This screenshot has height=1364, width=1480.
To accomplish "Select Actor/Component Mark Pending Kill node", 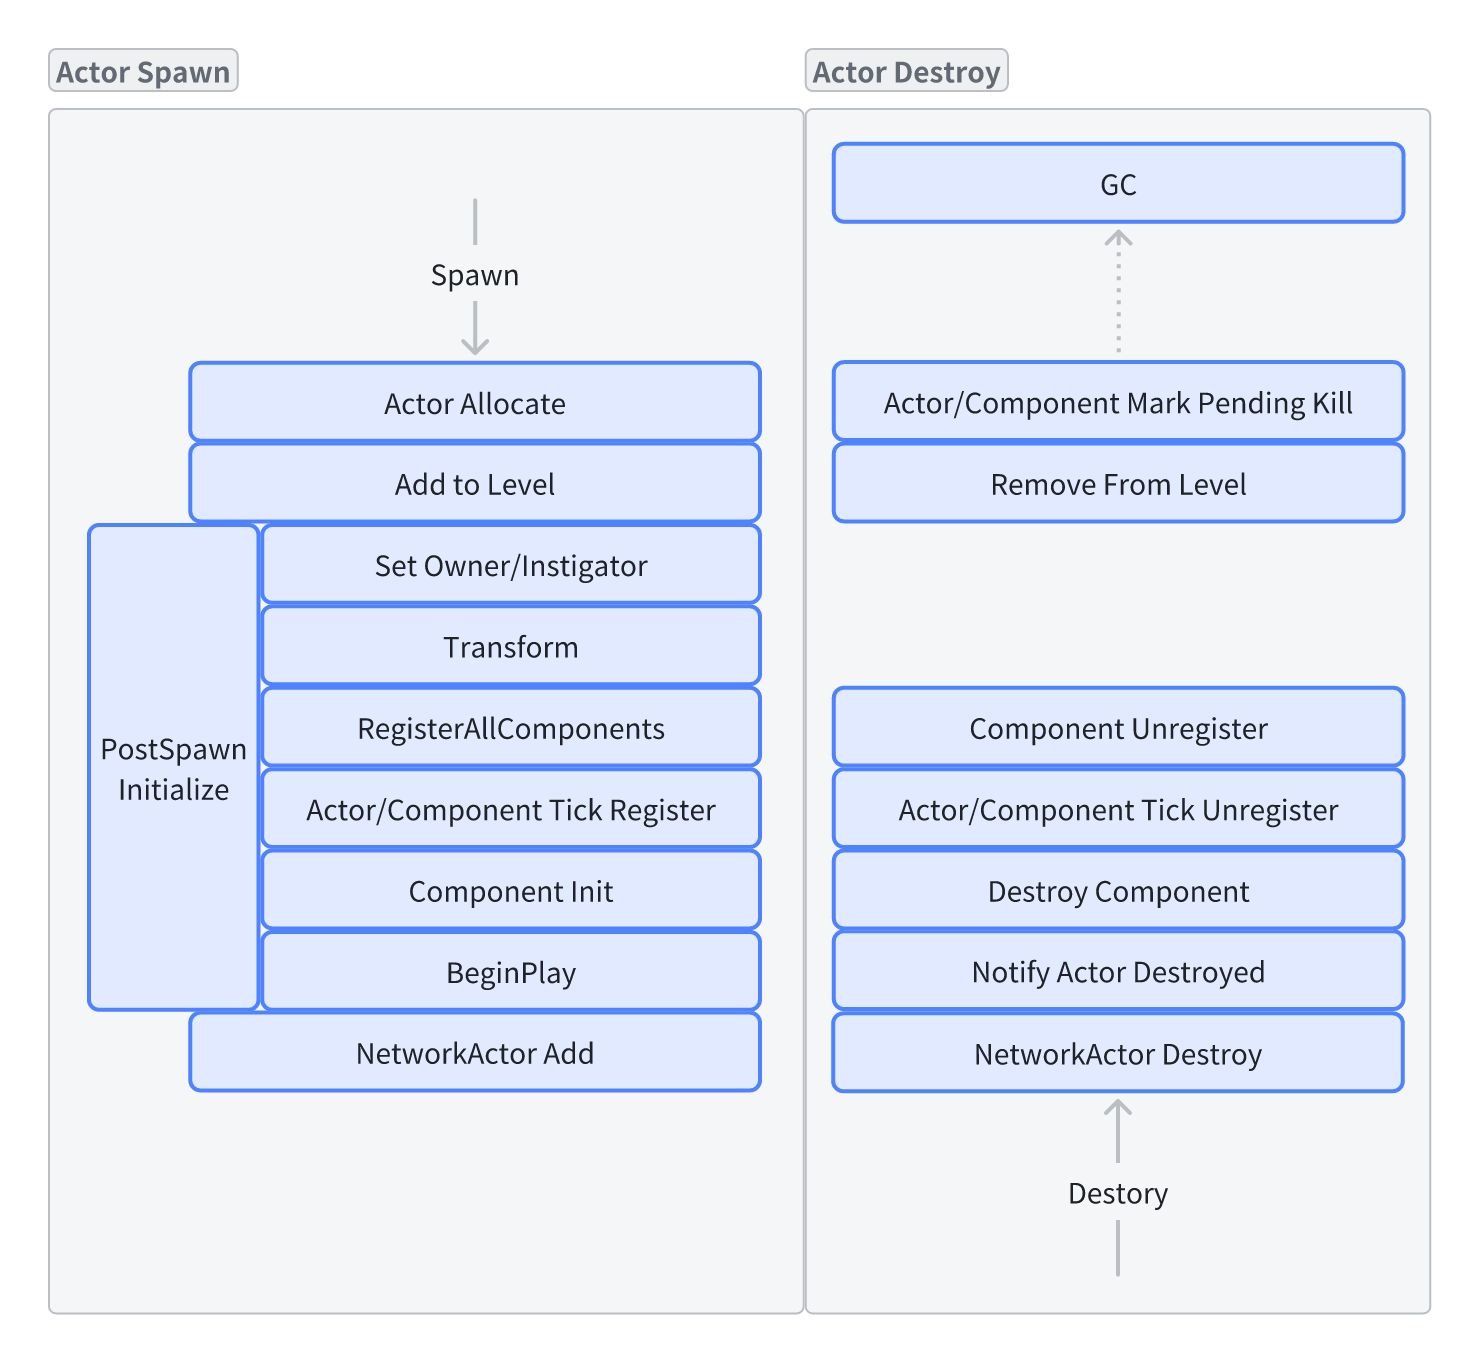I will 1118,401.
